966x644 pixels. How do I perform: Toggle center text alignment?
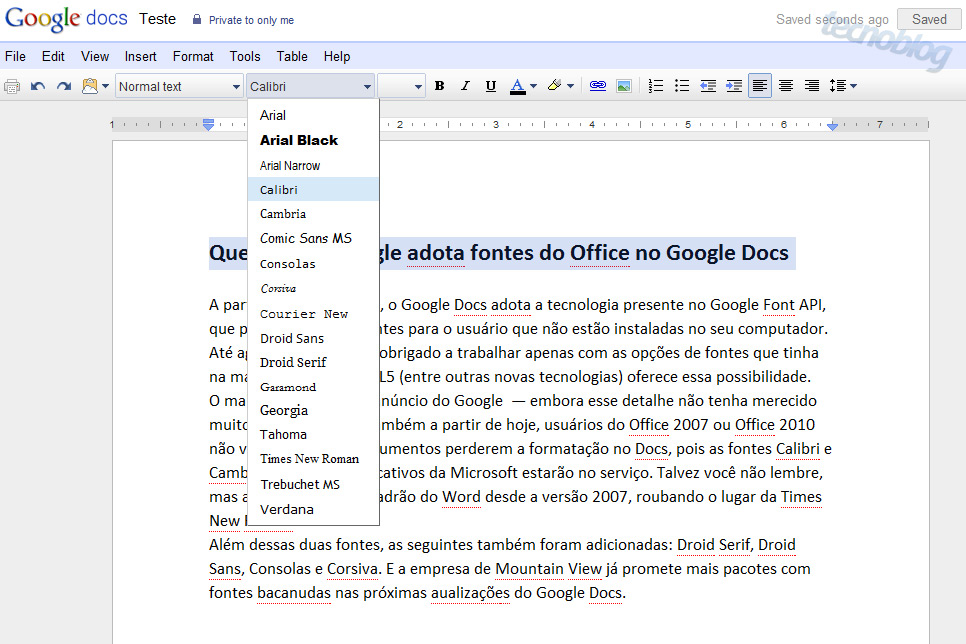pyautogui.click(x=785, y=86)
